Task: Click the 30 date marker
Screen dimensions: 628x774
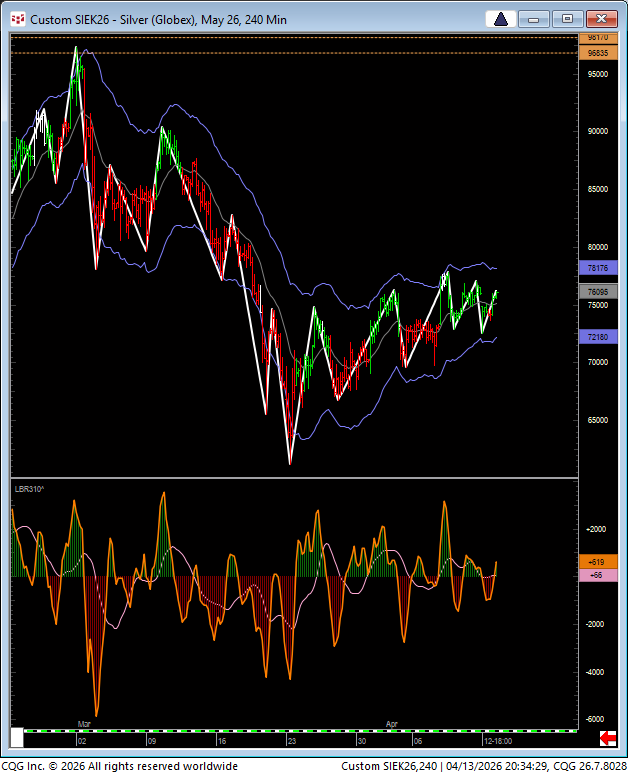Action: (x=362, y=741)
